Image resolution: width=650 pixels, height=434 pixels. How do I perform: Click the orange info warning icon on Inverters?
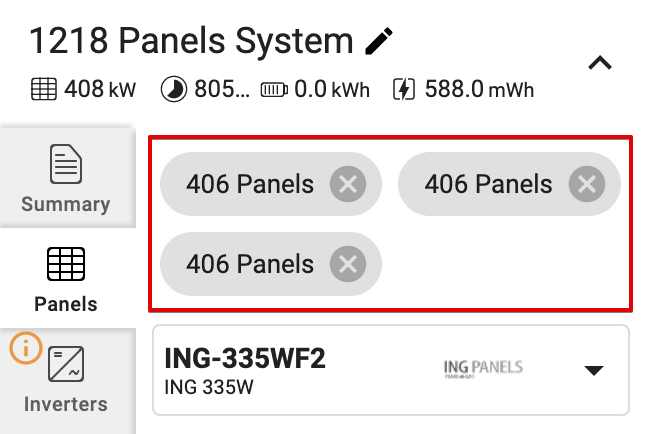pos(26,348)
